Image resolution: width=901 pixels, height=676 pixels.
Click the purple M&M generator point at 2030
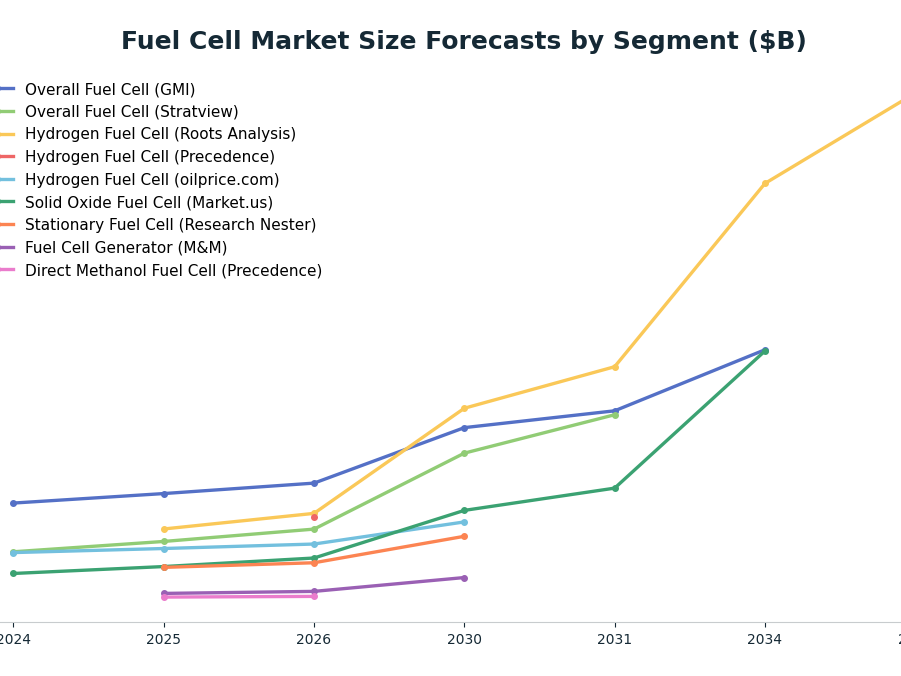tap(464, 578)
